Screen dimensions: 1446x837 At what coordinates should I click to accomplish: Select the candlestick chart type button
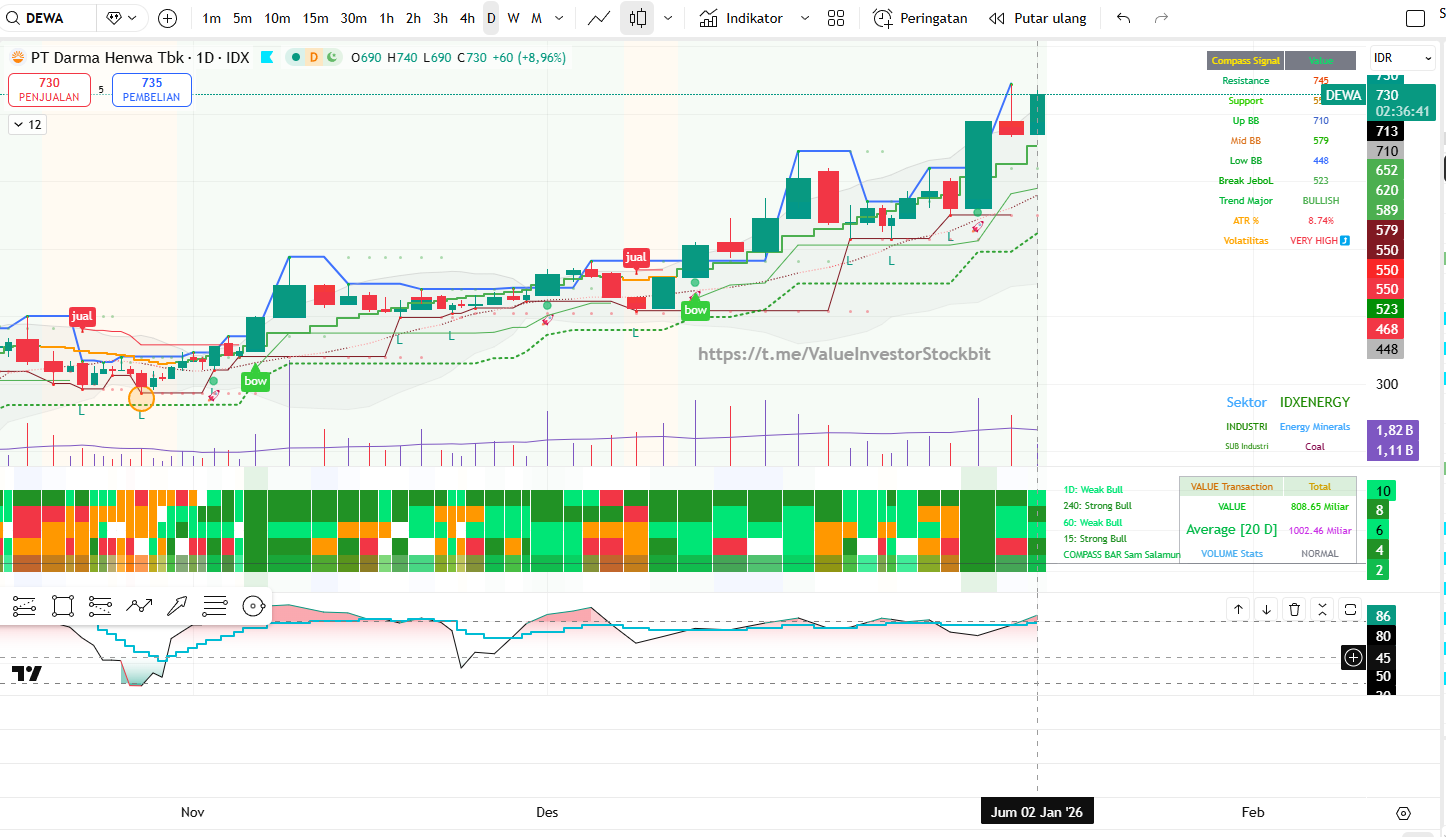(637, 18)
